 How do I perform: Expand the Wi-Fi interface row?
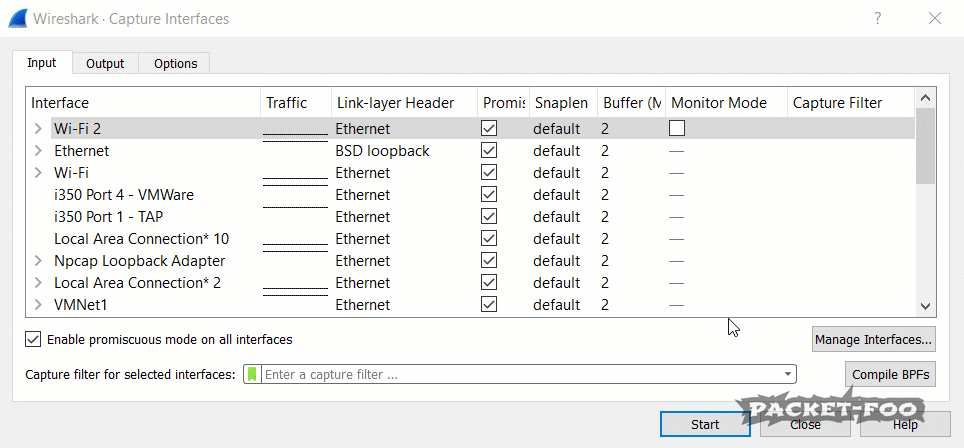coord(39,173)
